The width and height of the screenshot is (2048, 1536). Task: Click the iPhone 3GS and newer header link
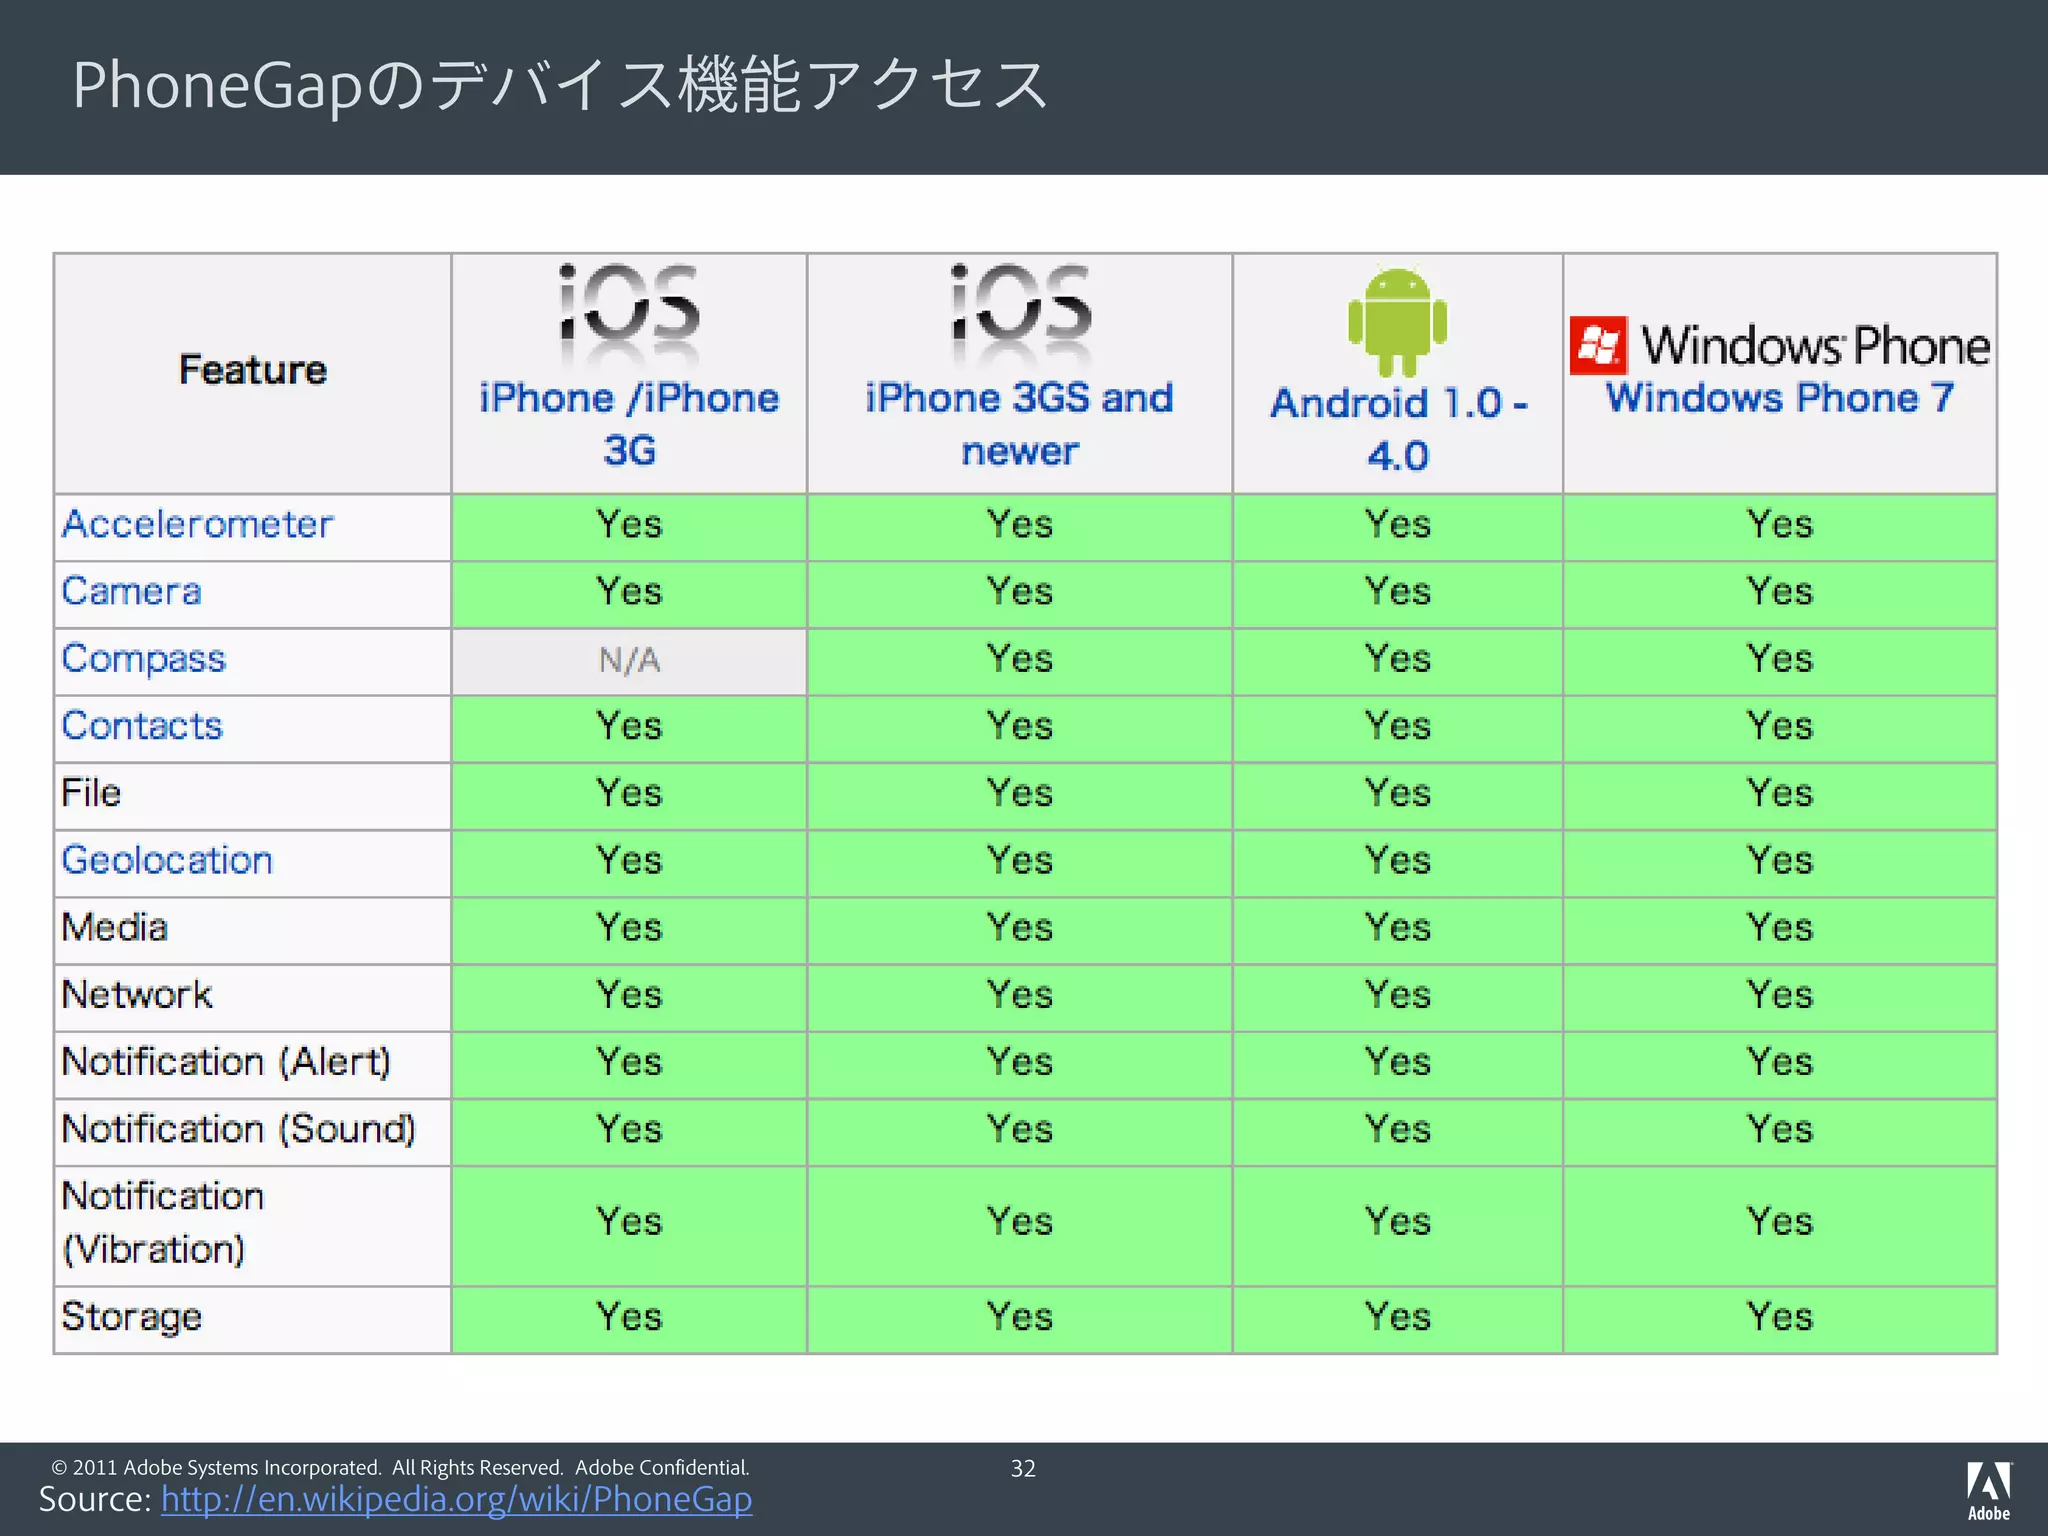coord(1020,424)
